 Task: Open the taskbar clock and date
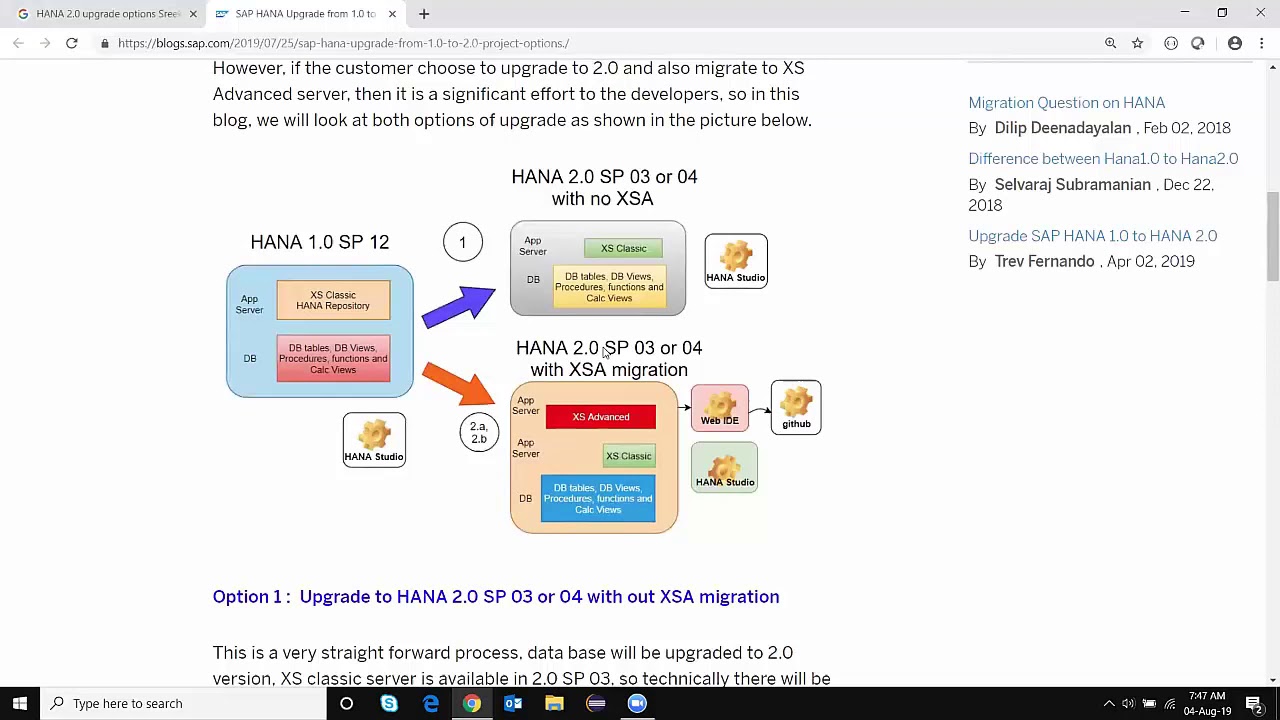1207,703
